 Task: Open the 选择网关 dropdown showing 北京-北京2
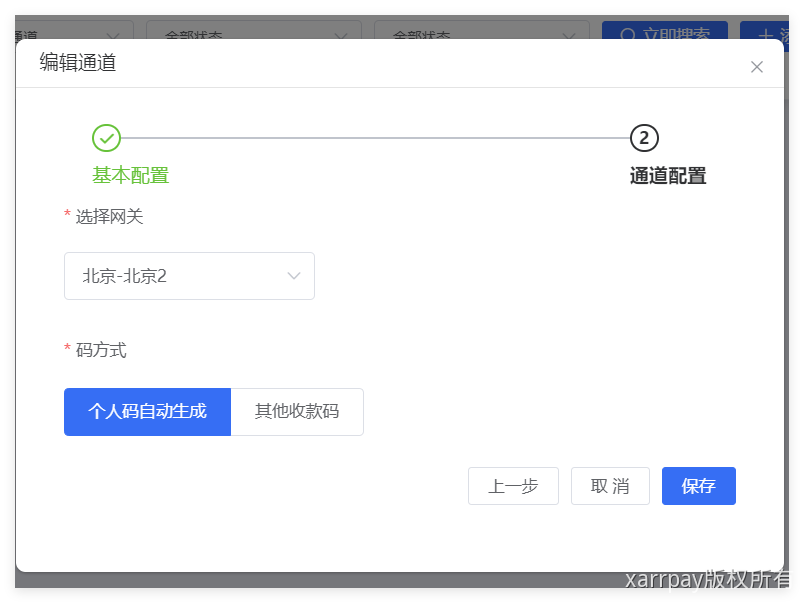(189, 276)
